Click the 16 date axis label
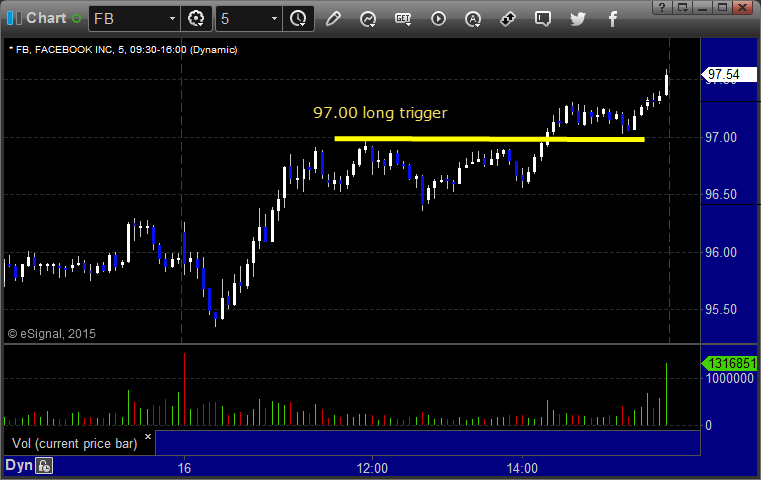The image size is (761, 480). pyautogui.click(x=184, y=468)
